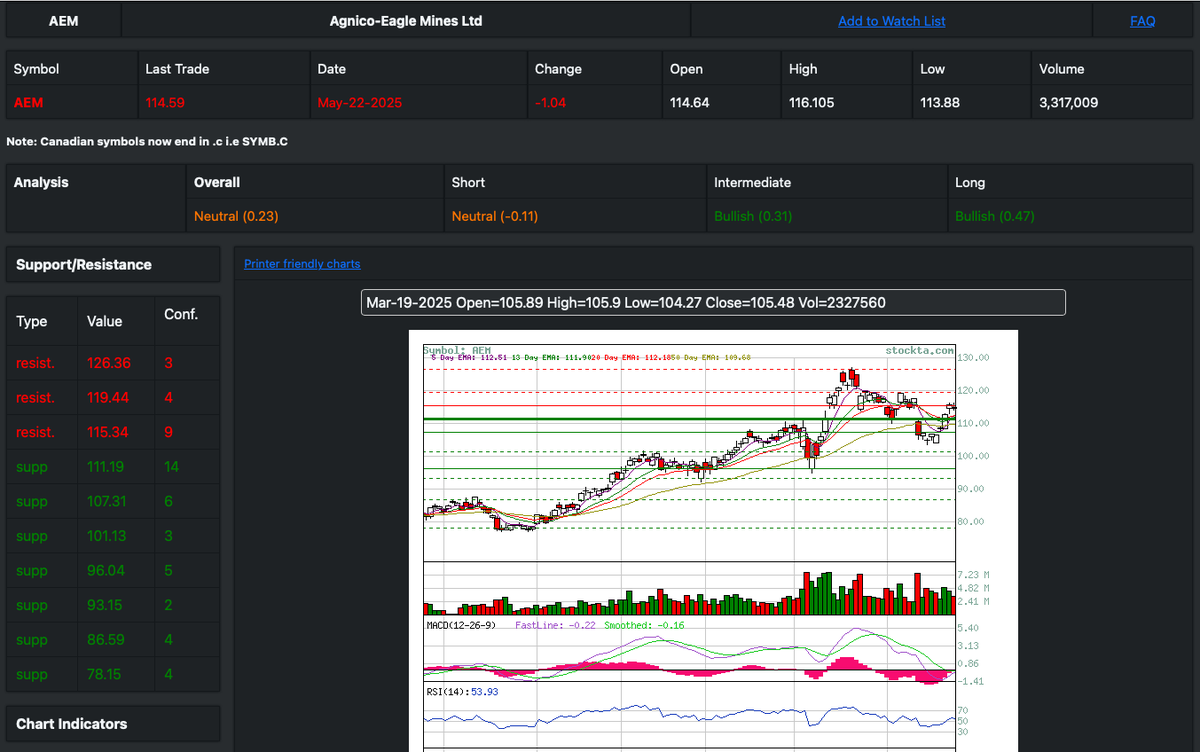Click Overall rating Neutral (0.23)
The height and width of the screenshot is (752, 1200).
point(236,216)
